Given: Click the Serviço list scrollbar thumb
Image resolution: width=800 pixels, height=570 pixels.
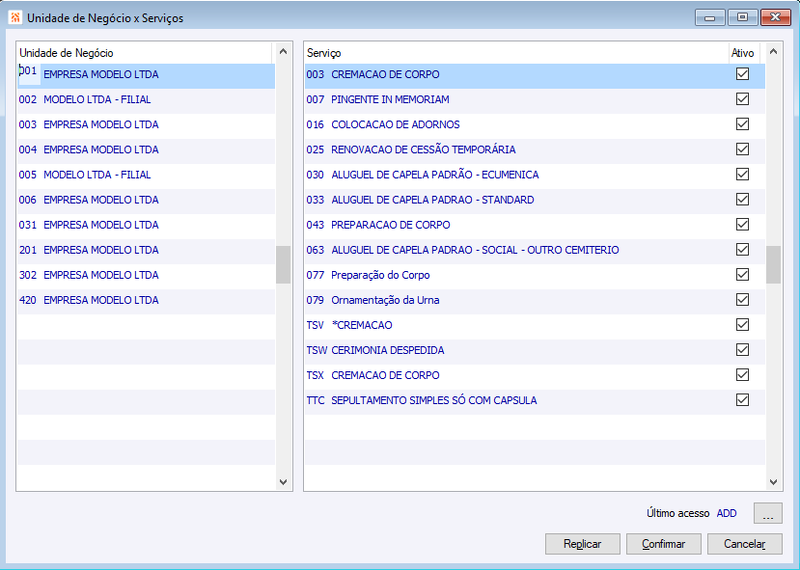Looking at the screenshot, I should point(773,264).
